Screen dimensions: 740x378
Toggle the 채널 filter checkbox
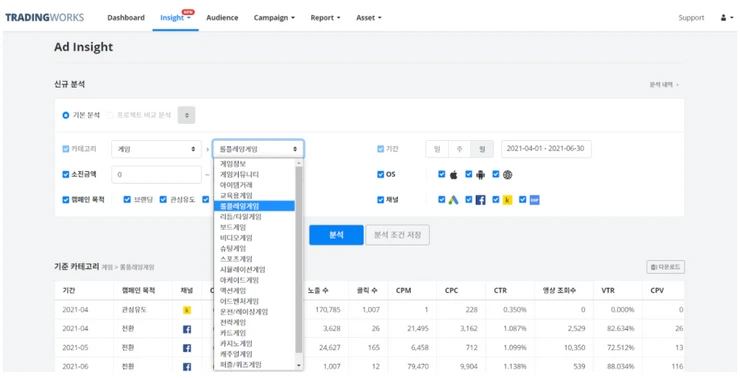(380, 200)
